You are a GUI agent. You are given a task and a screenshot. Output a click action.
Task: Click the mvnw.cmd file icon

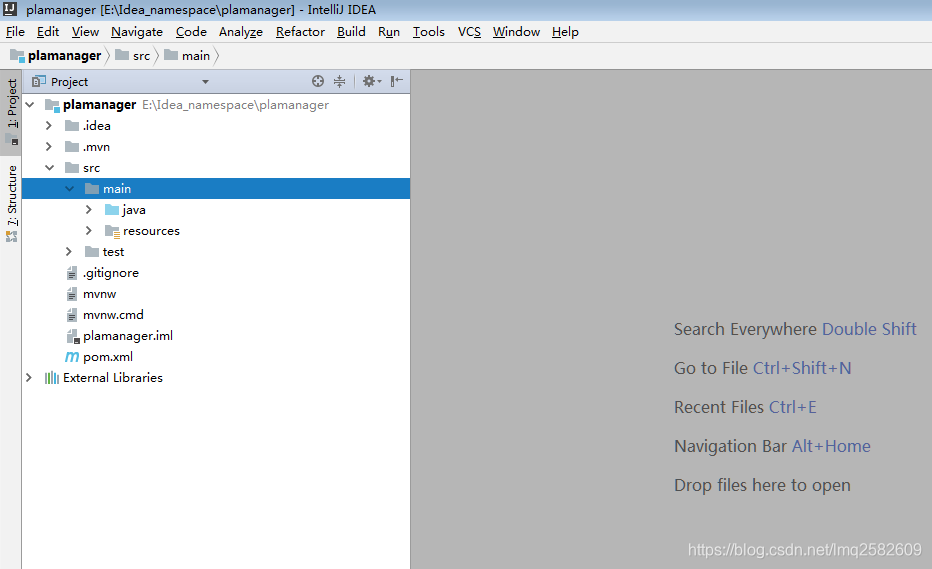tap(72, 315)
